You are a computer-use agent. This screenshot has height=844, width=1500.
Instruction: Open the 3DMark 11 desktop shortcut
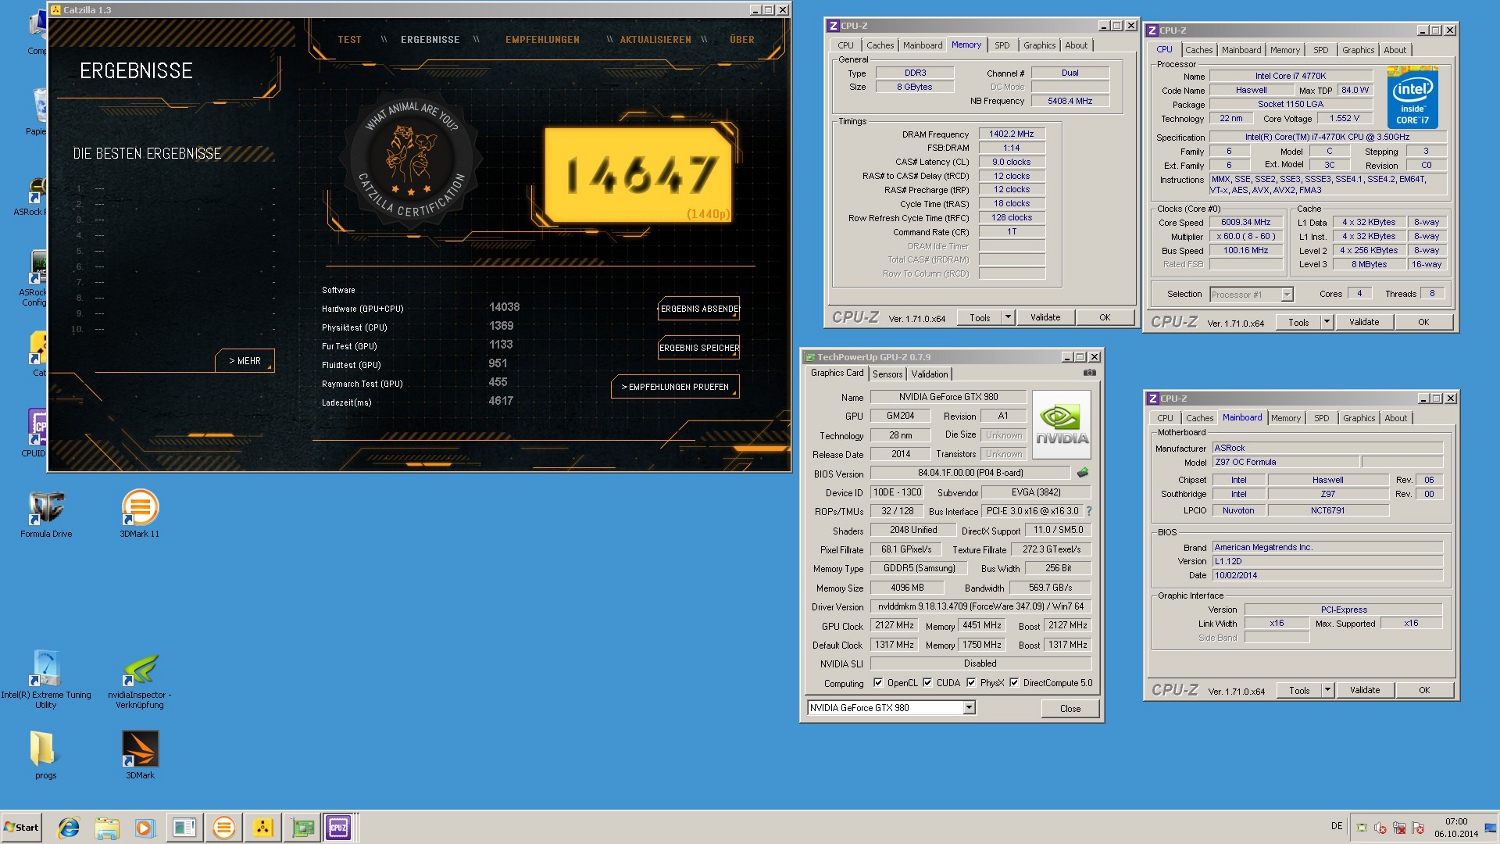coord(140,514)
